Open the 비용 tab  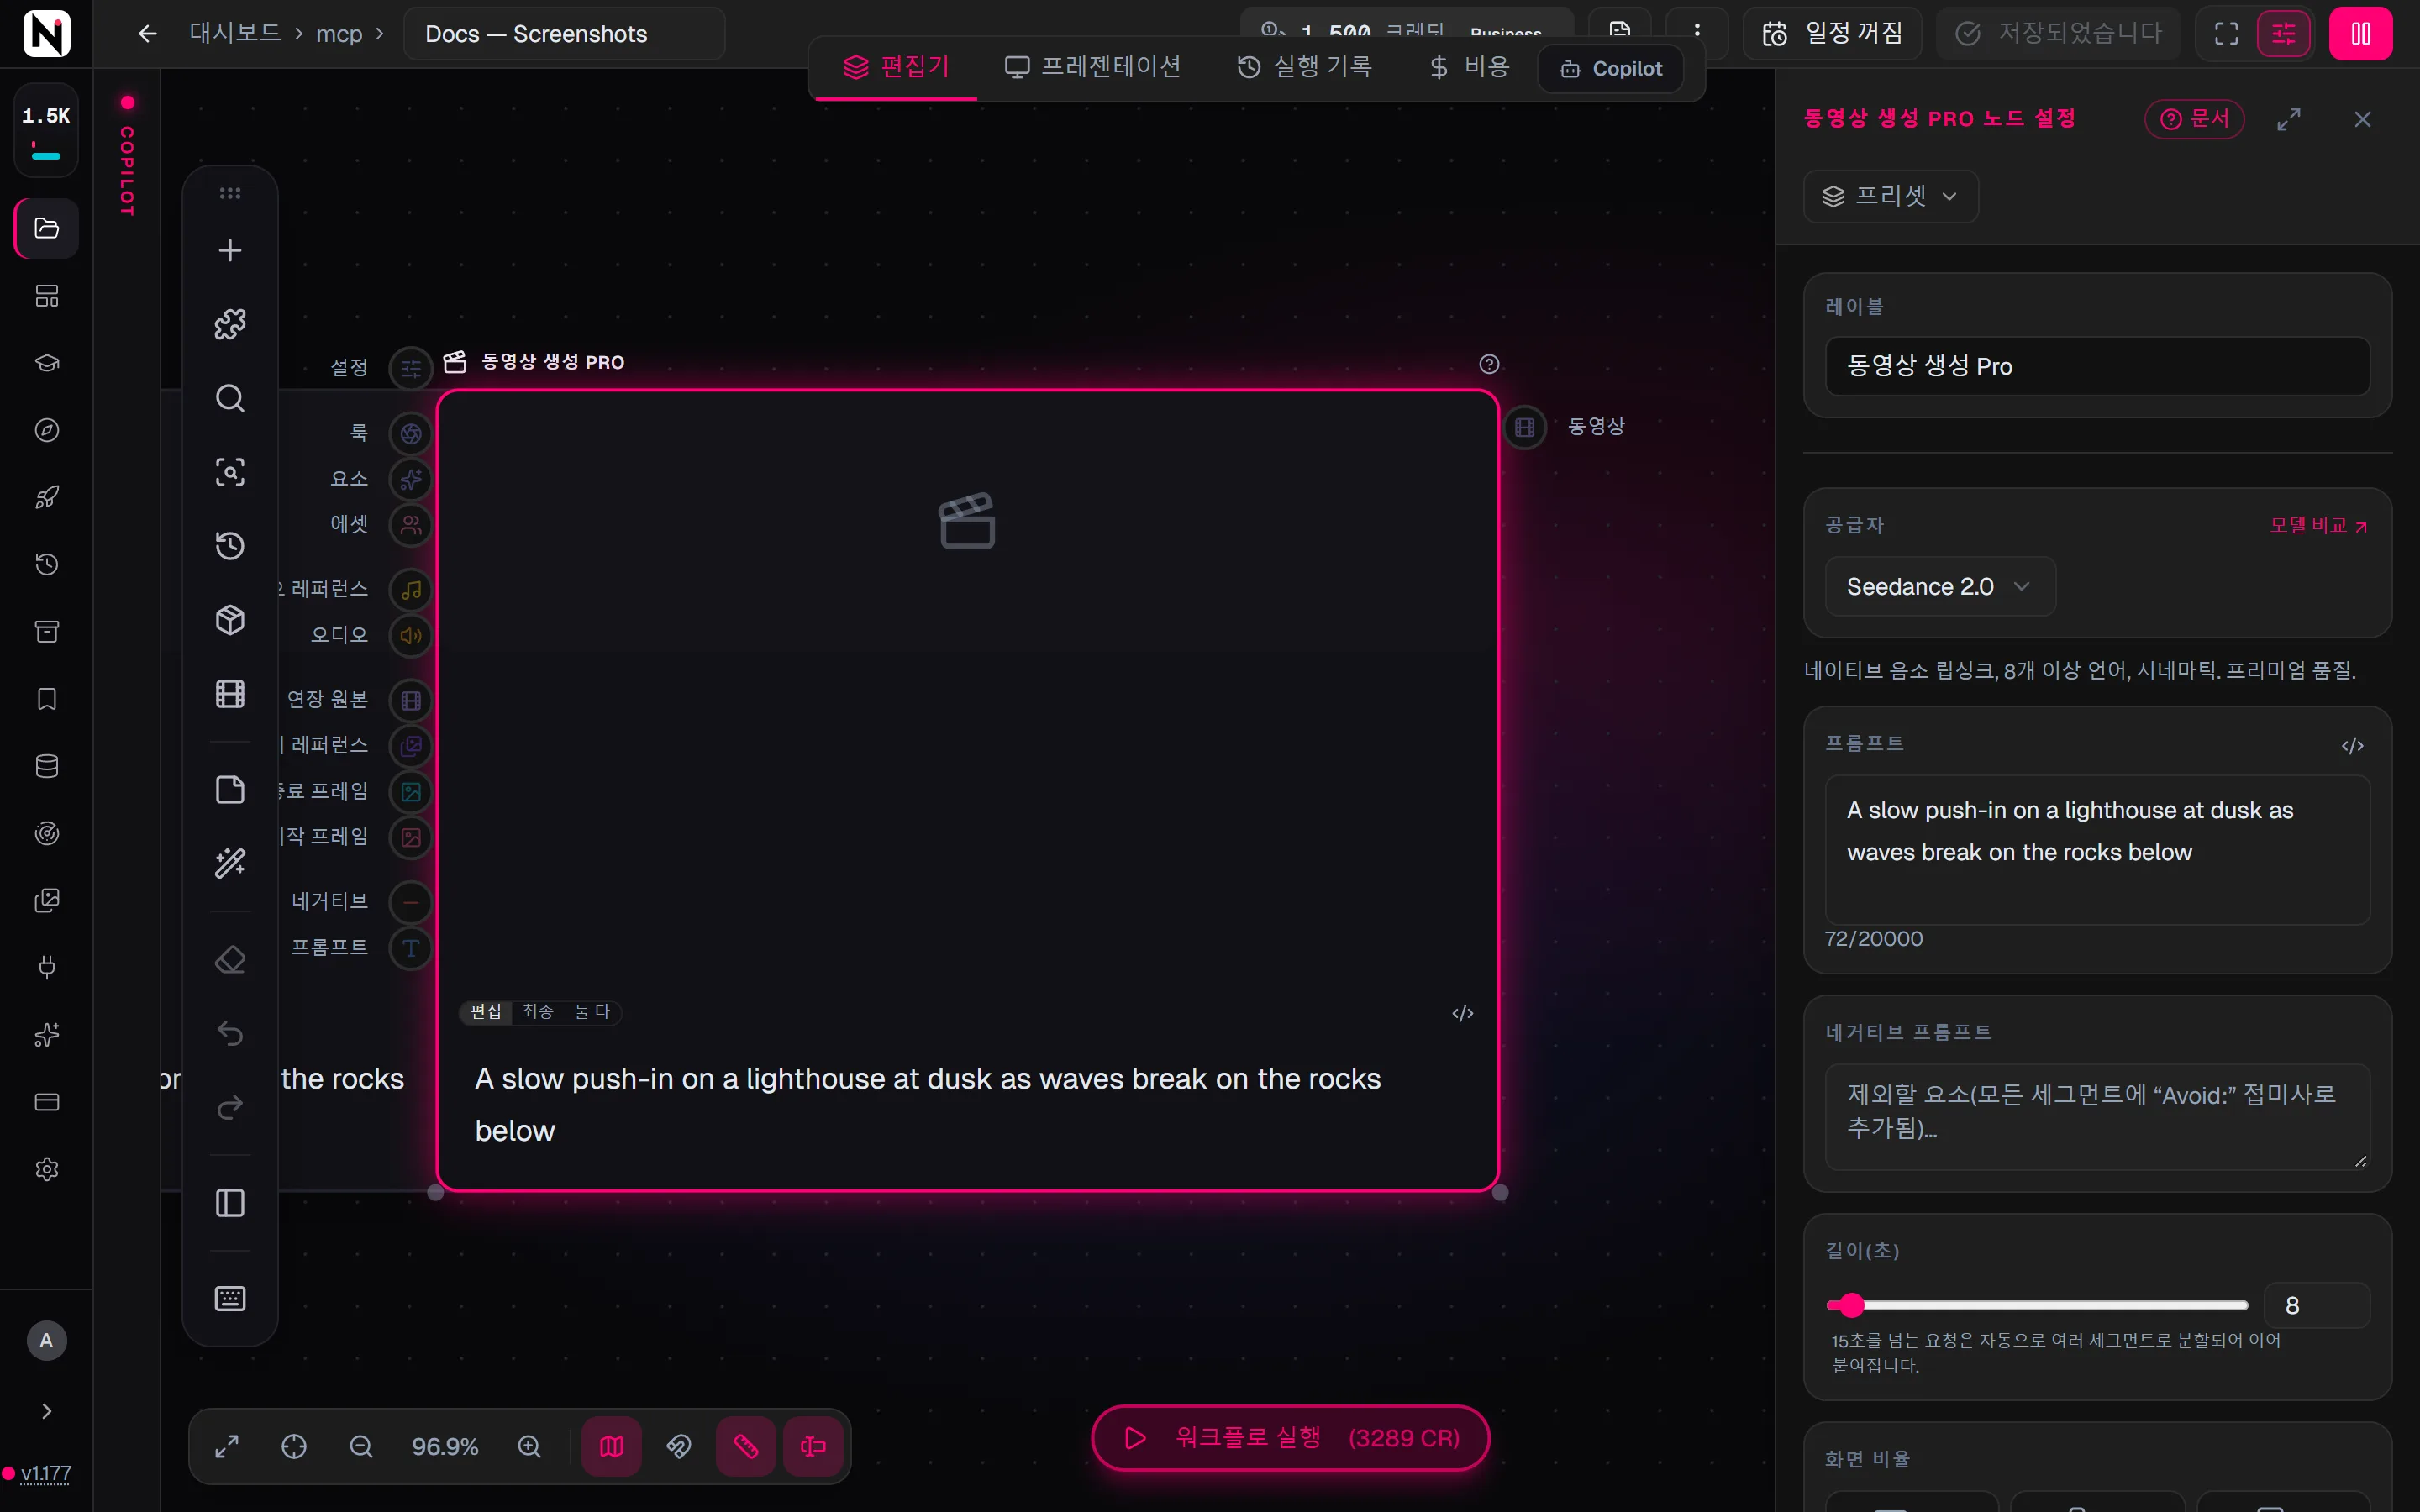(x=1469, y=67)
